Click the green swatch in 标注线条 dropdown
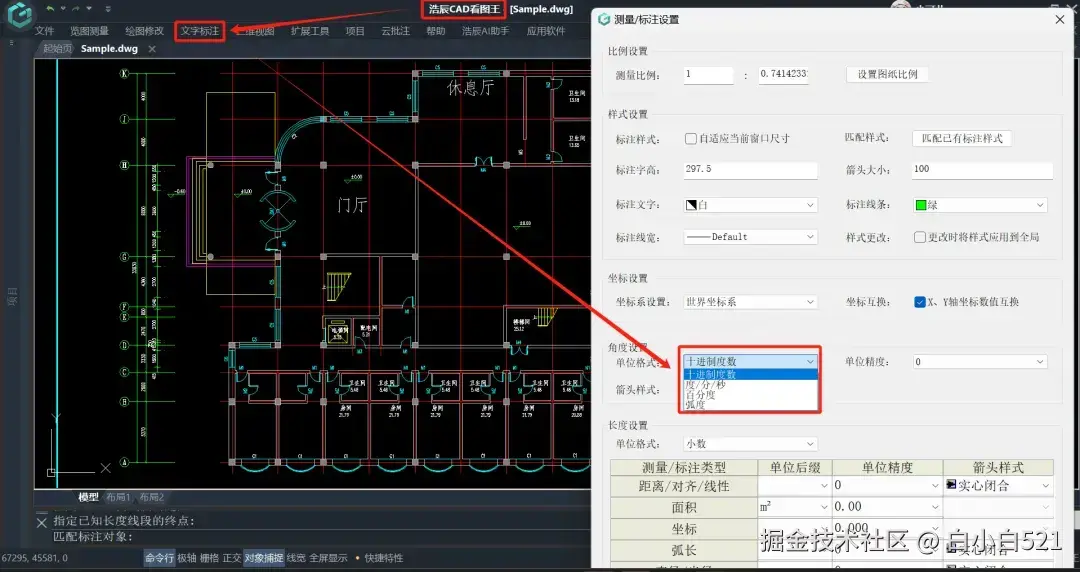The image size is (1080, 572). [921, 205]
